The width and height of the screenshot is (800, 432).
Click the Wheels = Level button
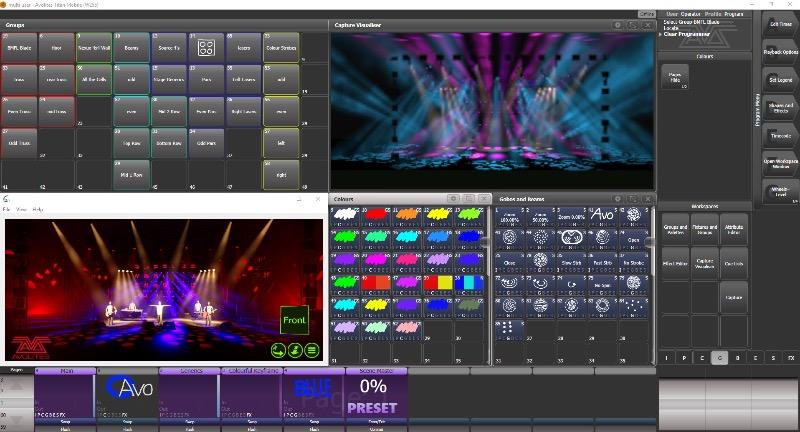pos(781,192)
